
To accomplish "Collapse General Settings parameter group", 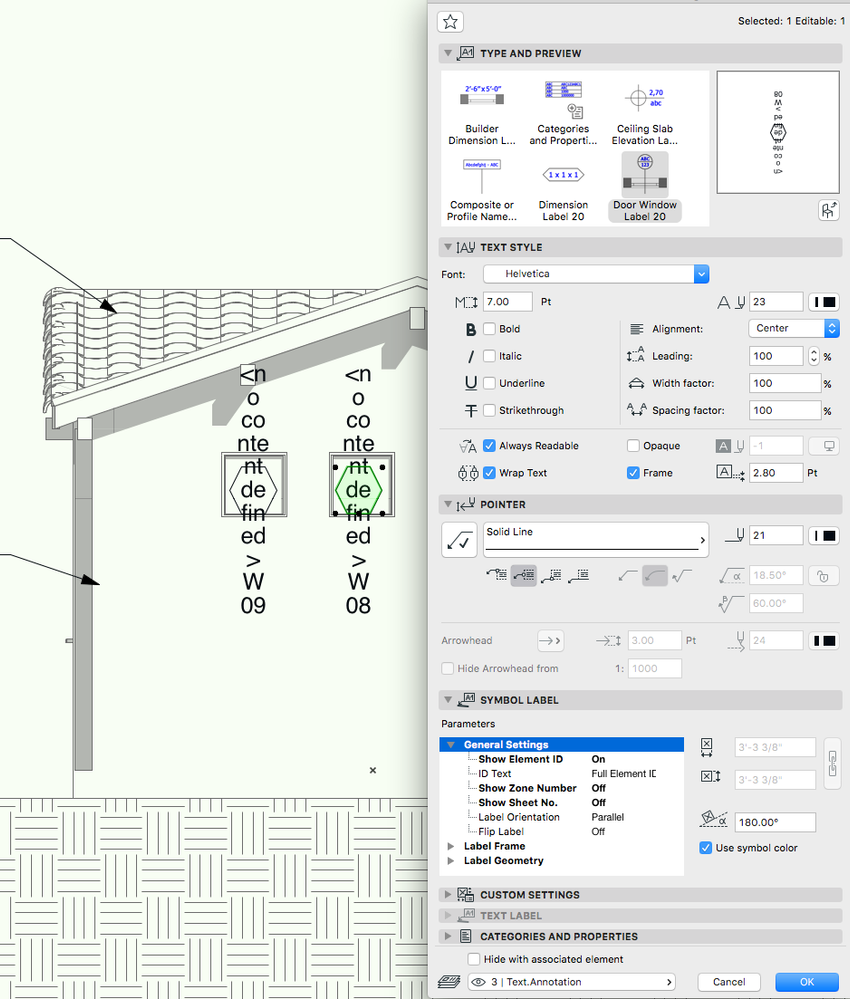I will (450, 744).
